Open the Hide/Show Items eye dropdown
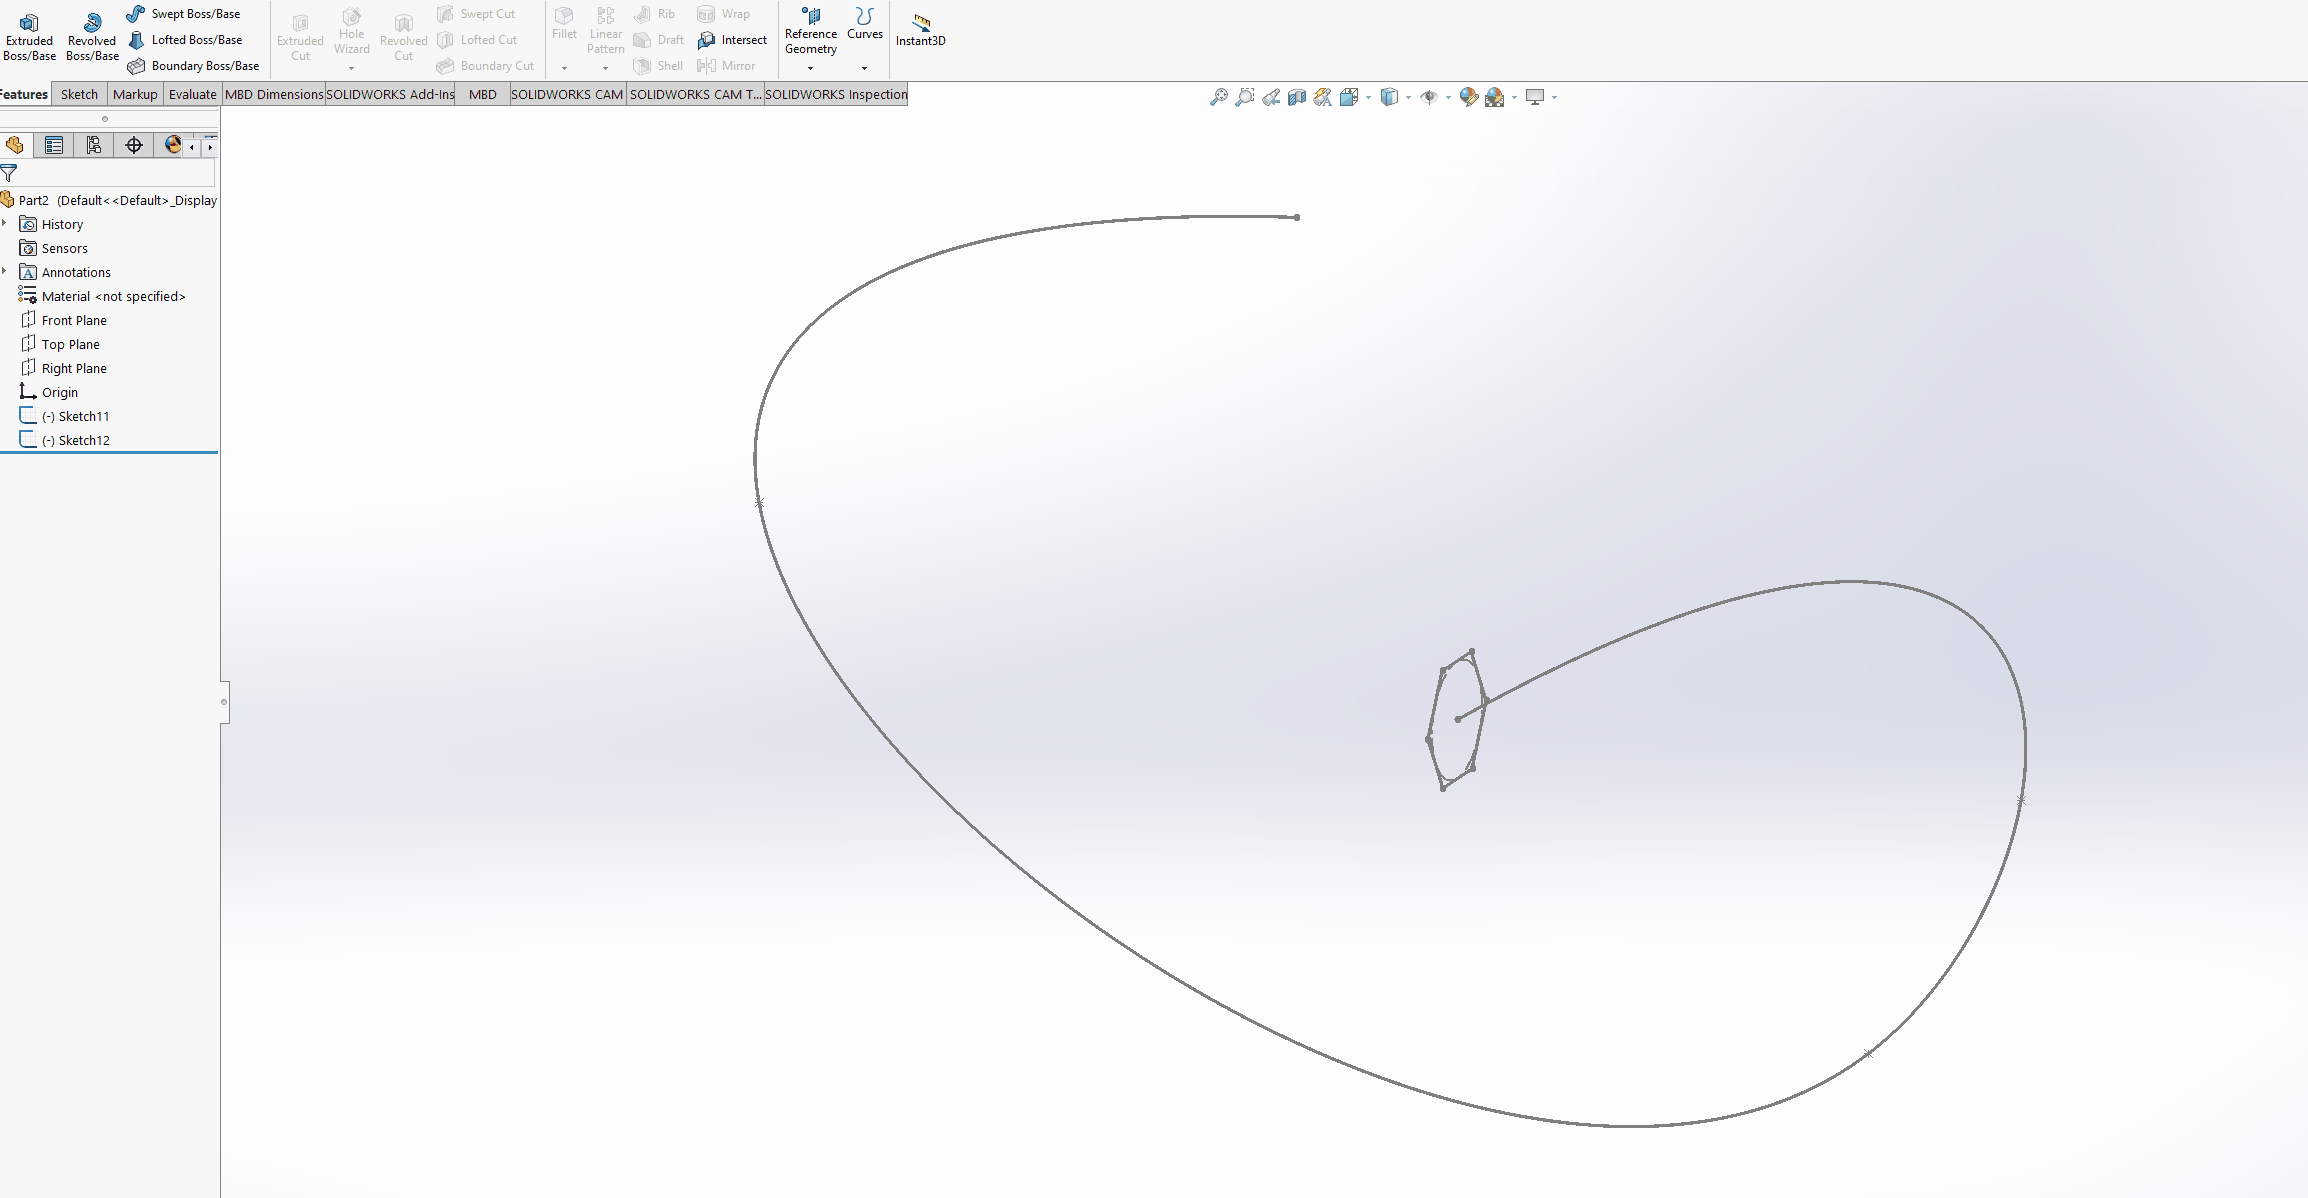Image resolution: width=2308 pixels, height=1198 pixels. tap(1448, 97)
